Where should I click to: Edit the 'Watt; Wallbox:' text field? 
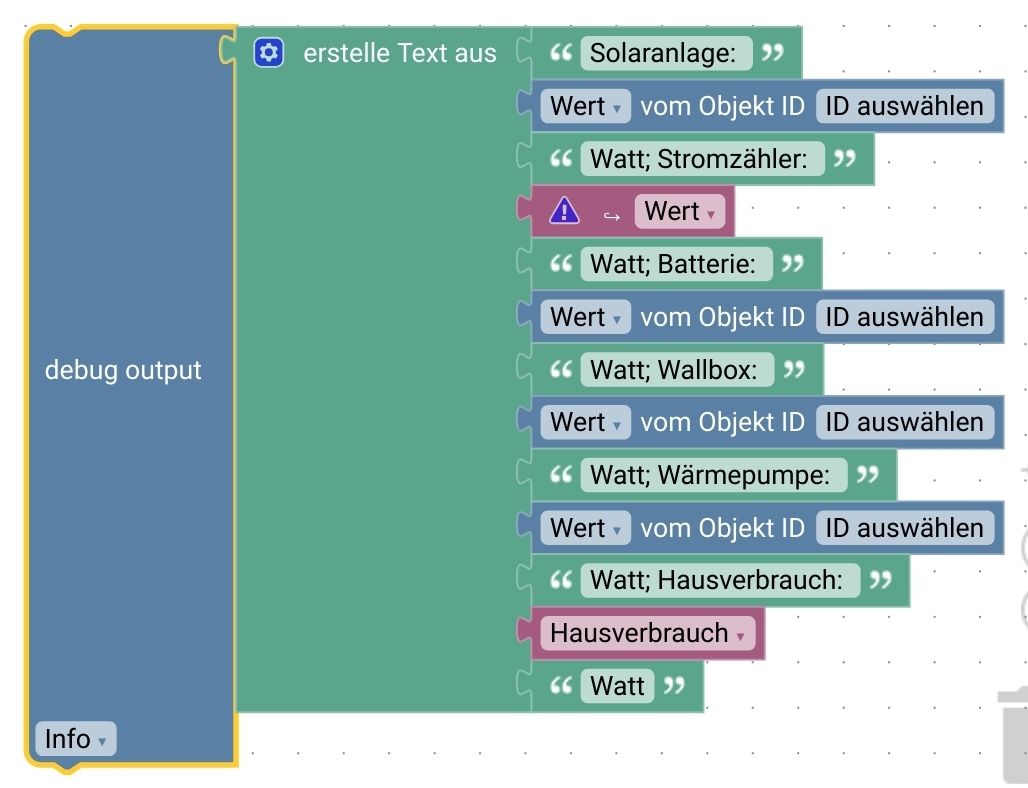675,370
